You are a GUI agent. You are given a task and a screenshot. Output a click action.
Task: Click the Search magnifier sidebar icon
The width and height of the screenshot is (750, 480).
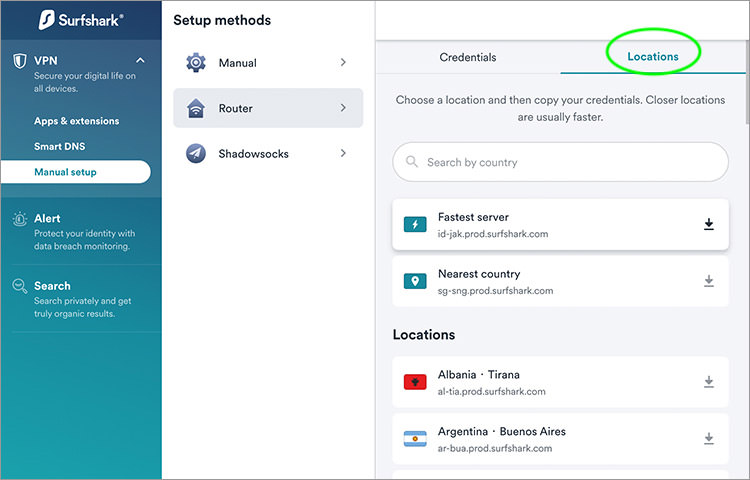[x=20, y=286]
